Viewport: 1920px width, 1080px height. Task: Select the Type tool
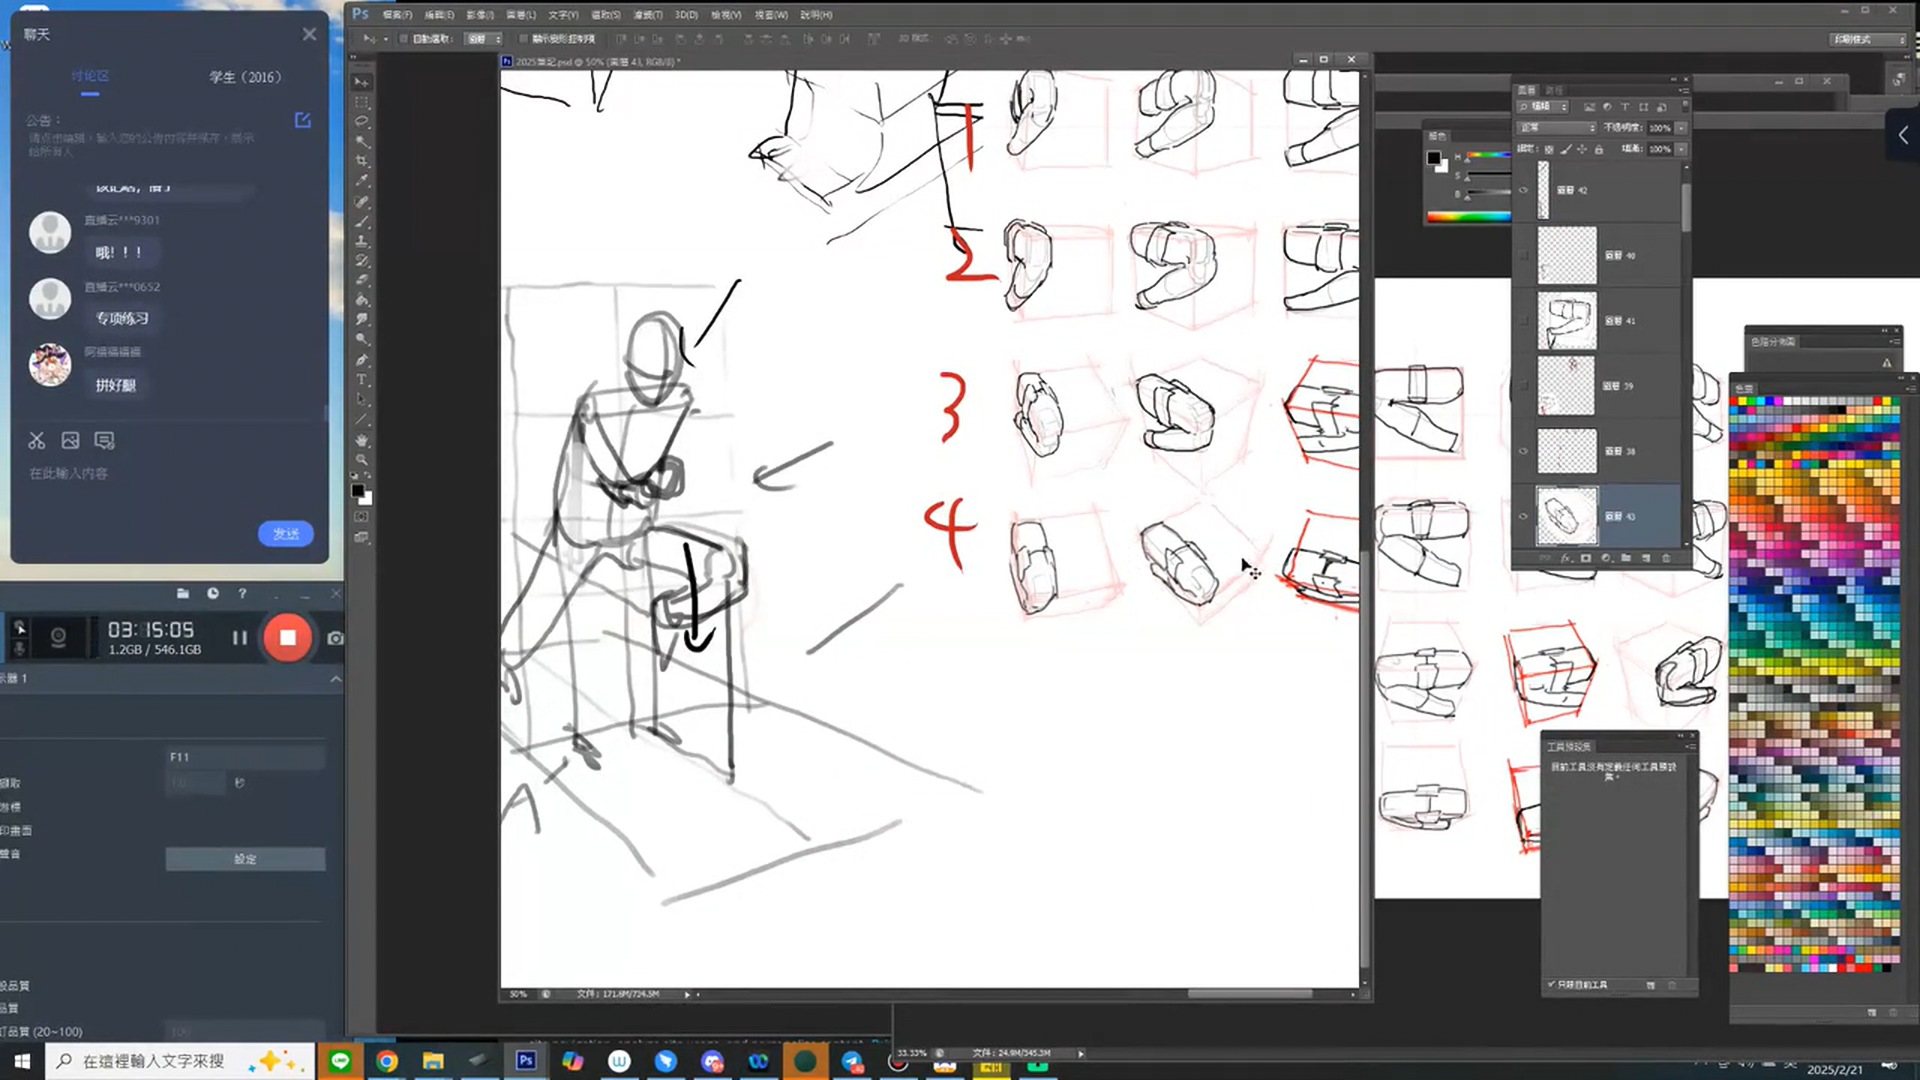[x=362, y=380]
